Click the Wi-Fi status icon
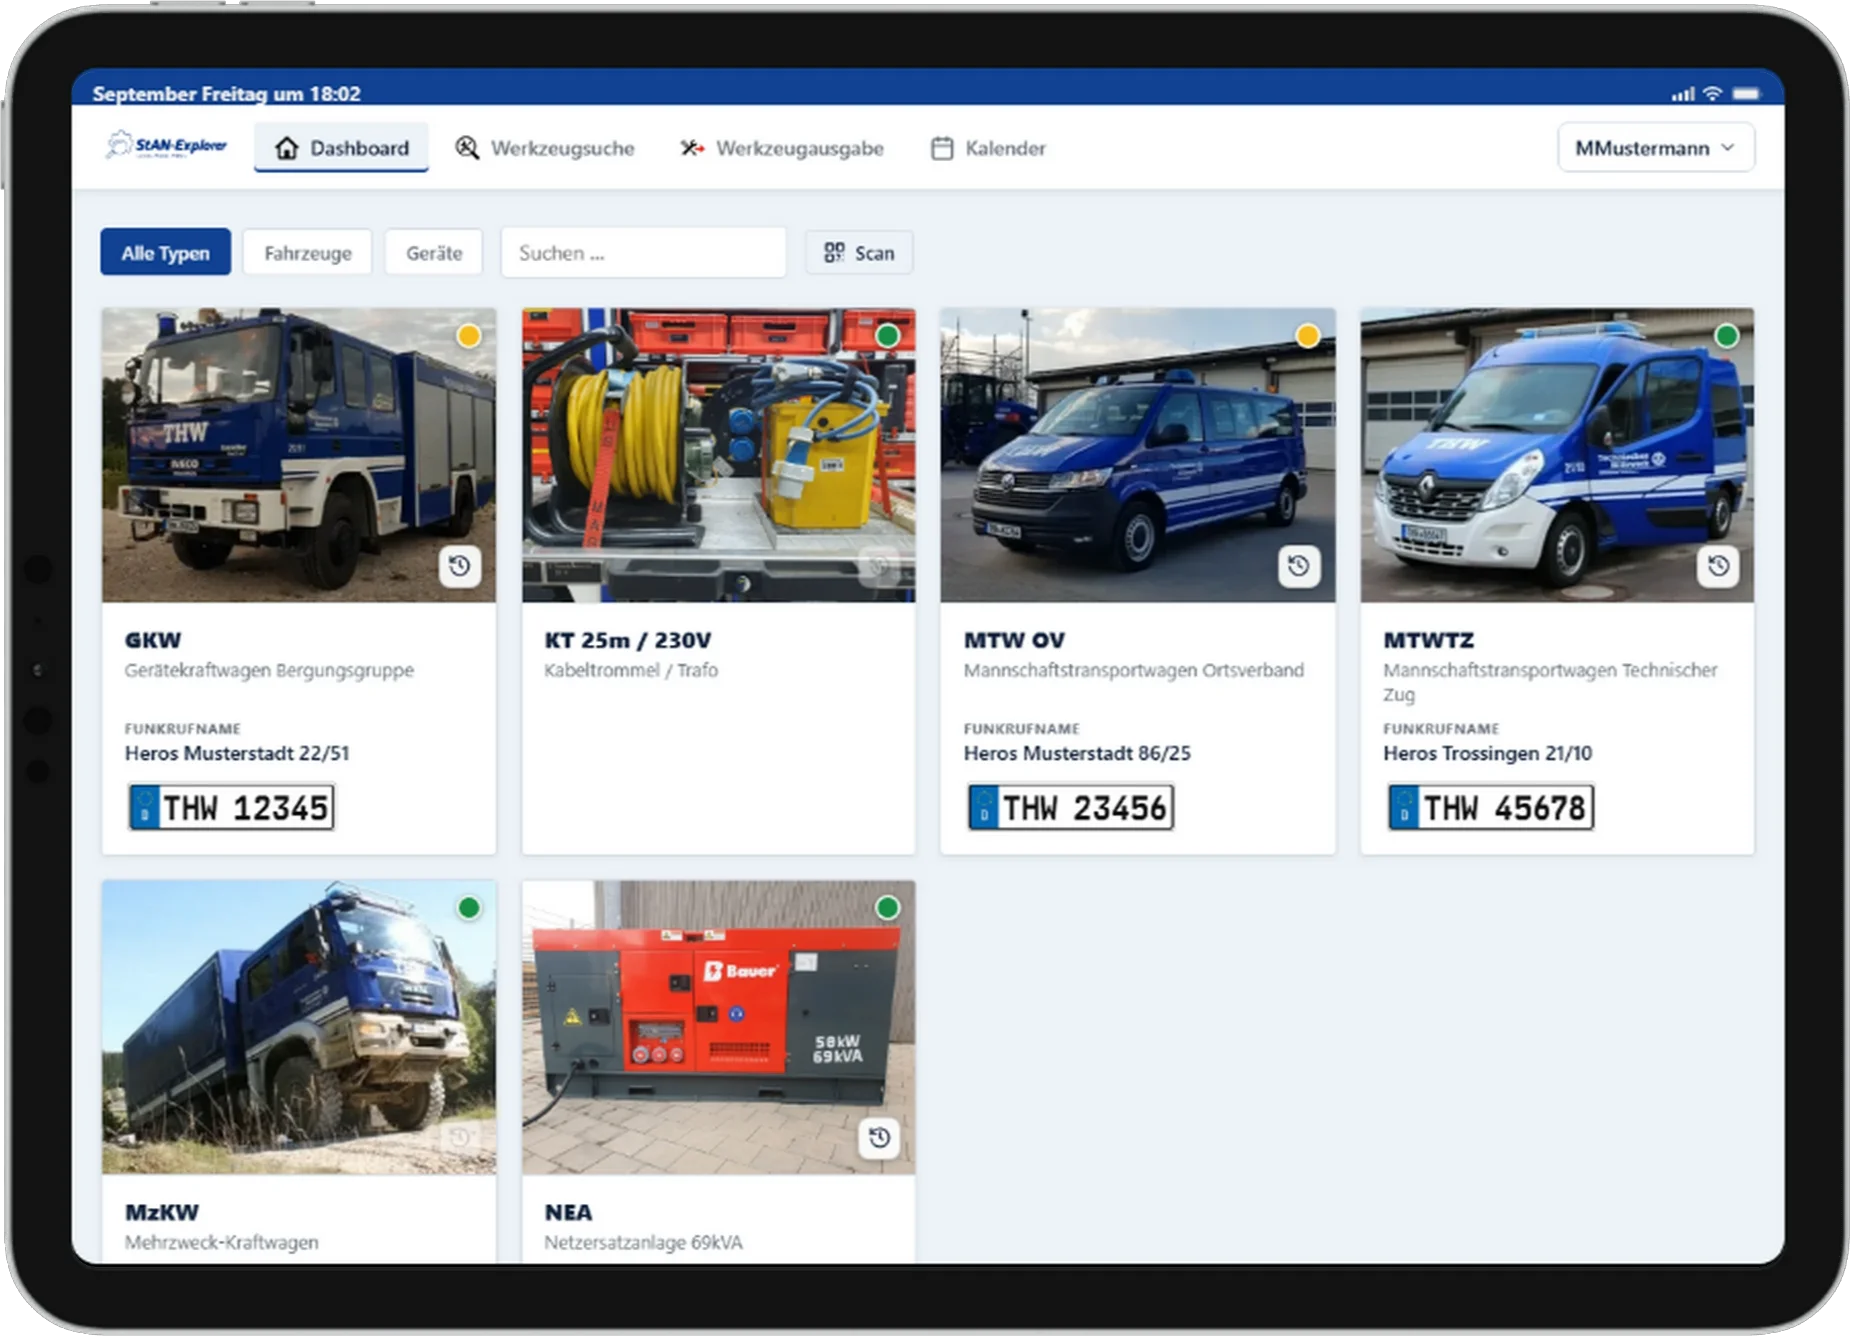1850x1336 pixels. tap(1713, 93)
